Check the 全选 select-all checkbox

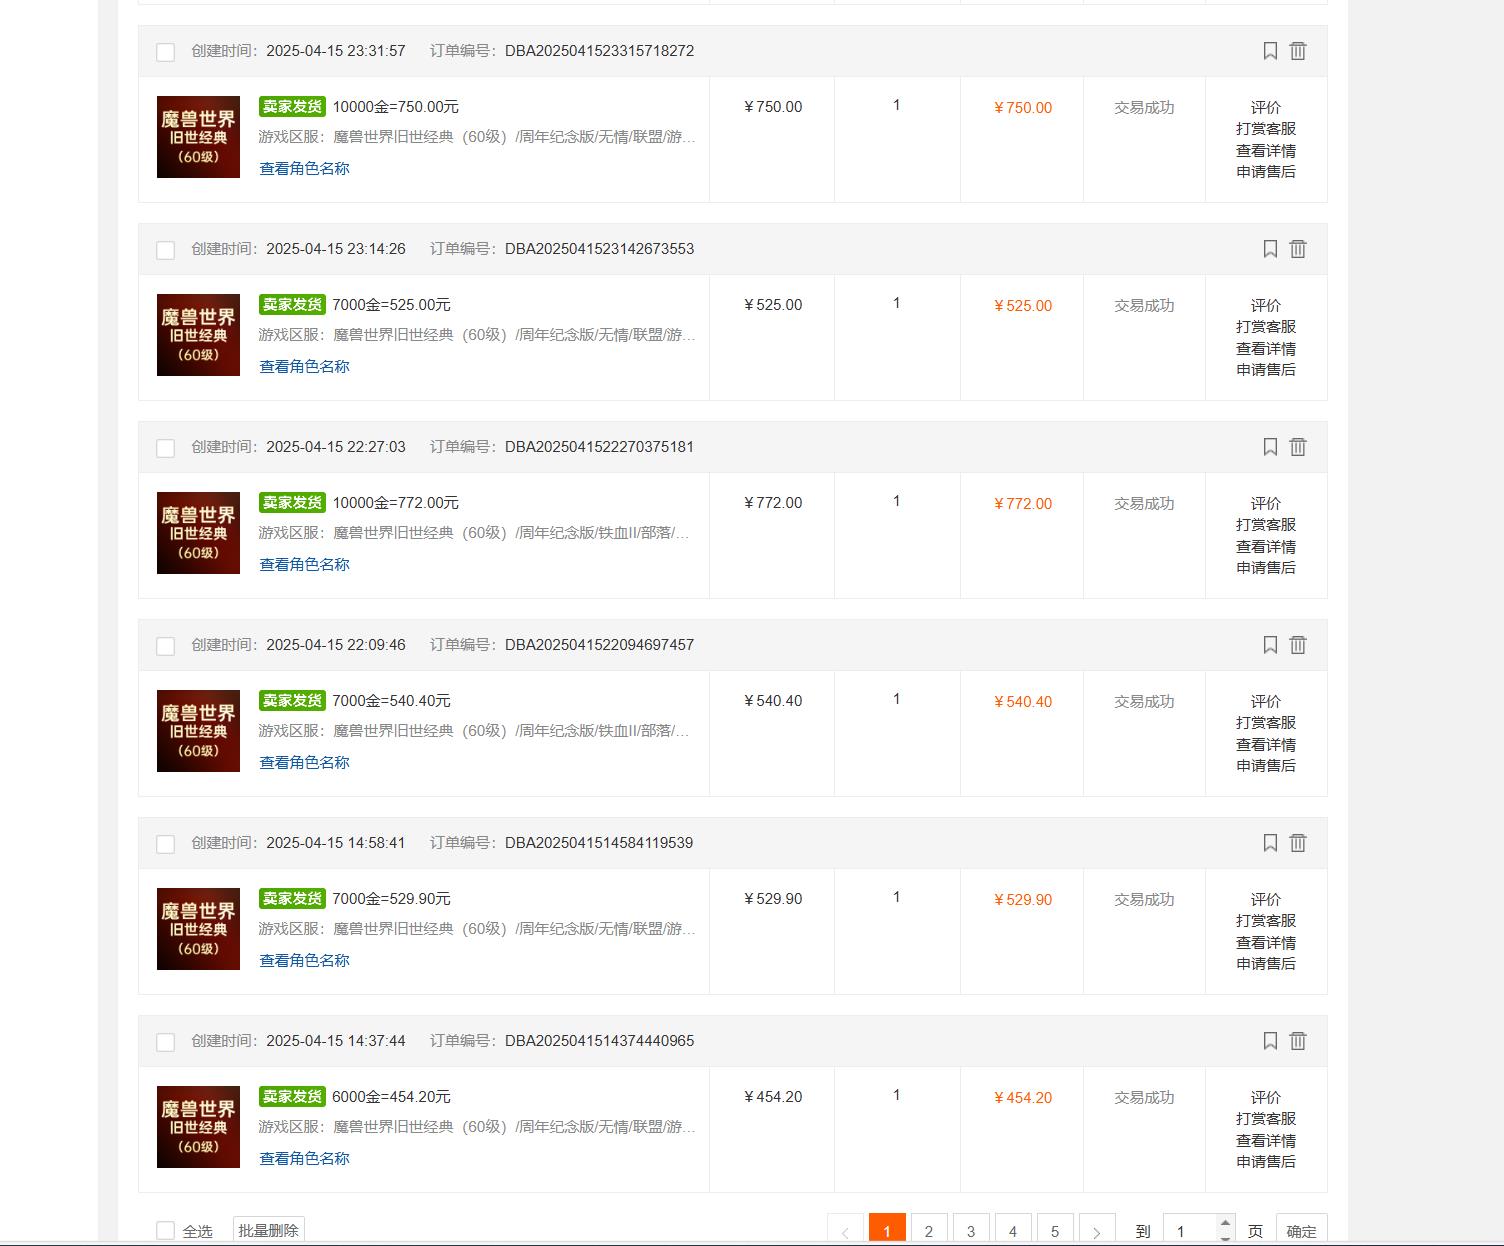point(166,1231)
